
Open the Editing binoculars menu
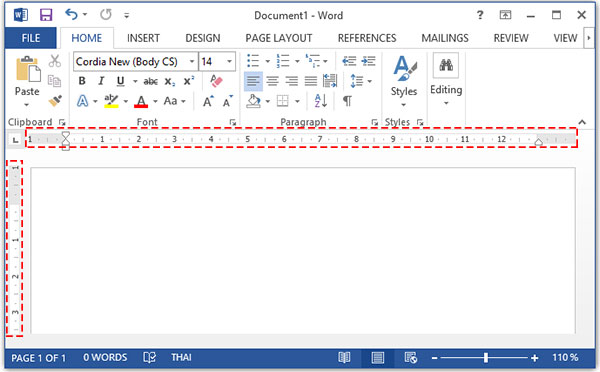[446, 80]
